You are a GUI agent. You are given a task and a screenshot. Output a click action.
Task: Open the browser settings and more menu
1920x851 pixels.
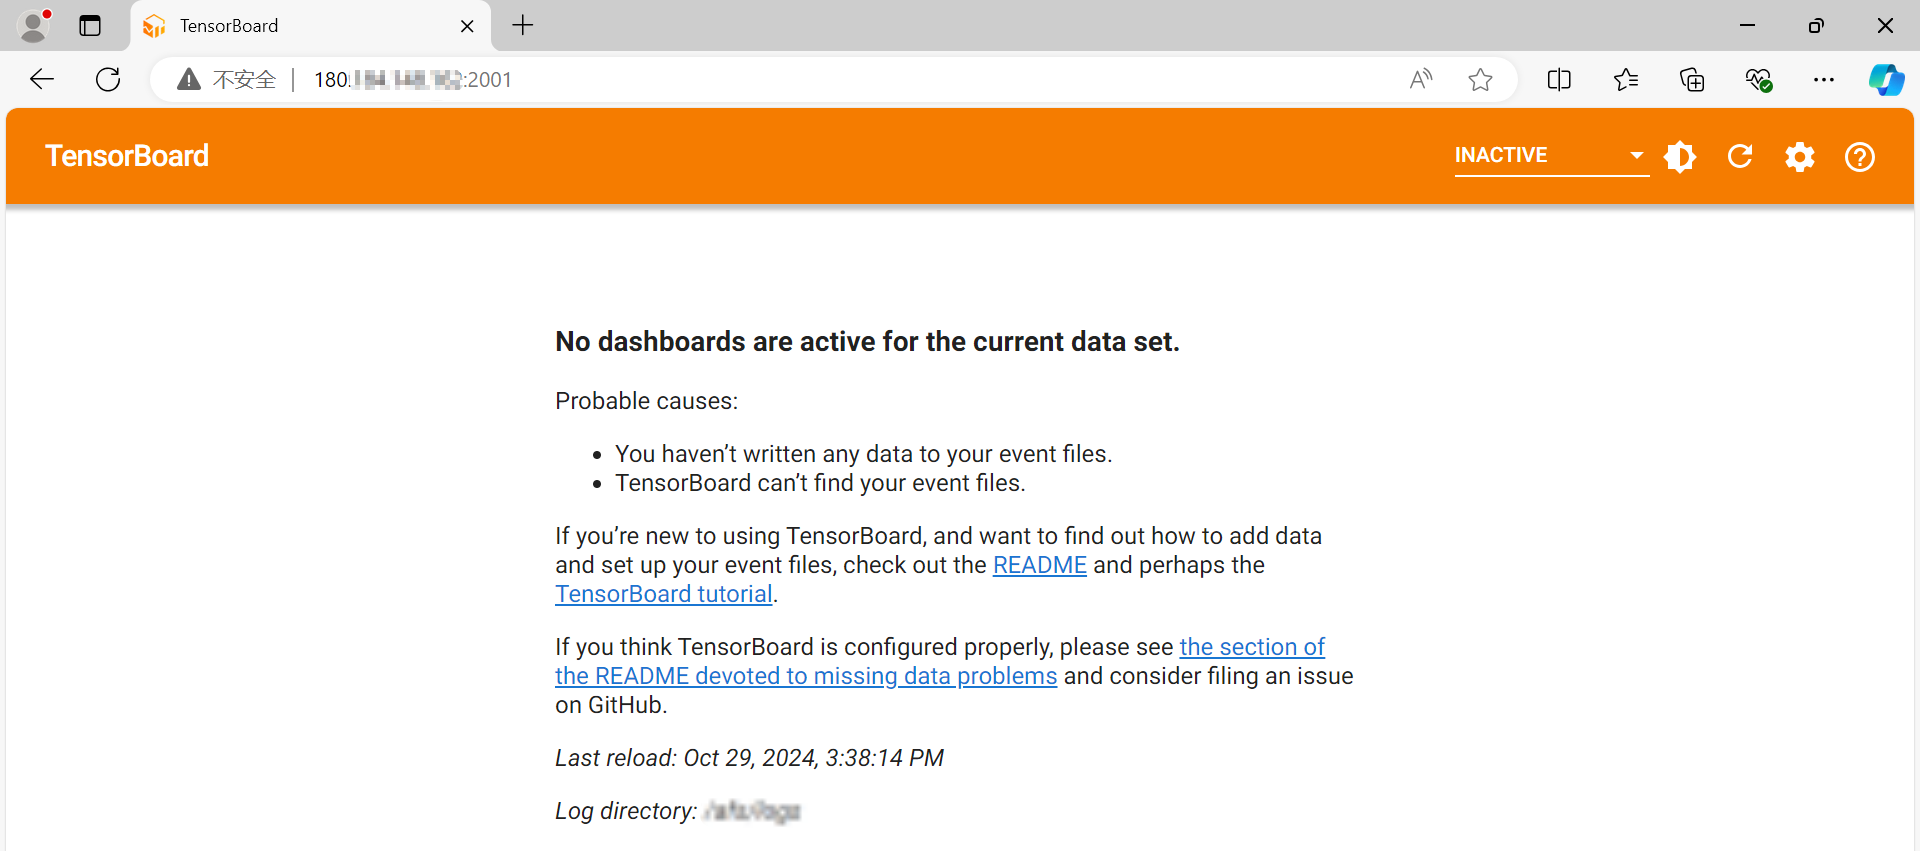pyautogui.click(x=1824, y=80)
